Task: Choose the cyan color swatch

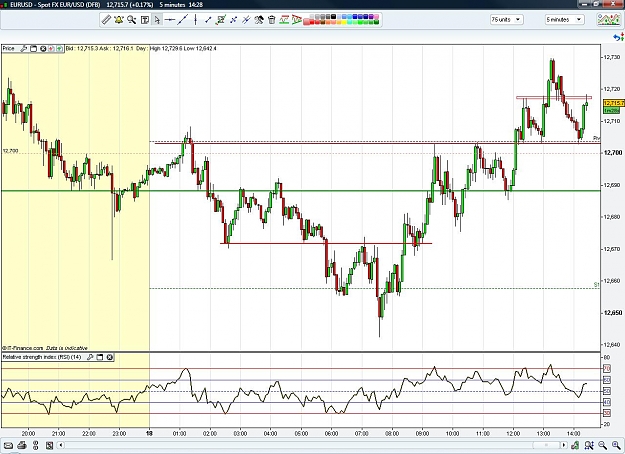Action: [350, 22]
